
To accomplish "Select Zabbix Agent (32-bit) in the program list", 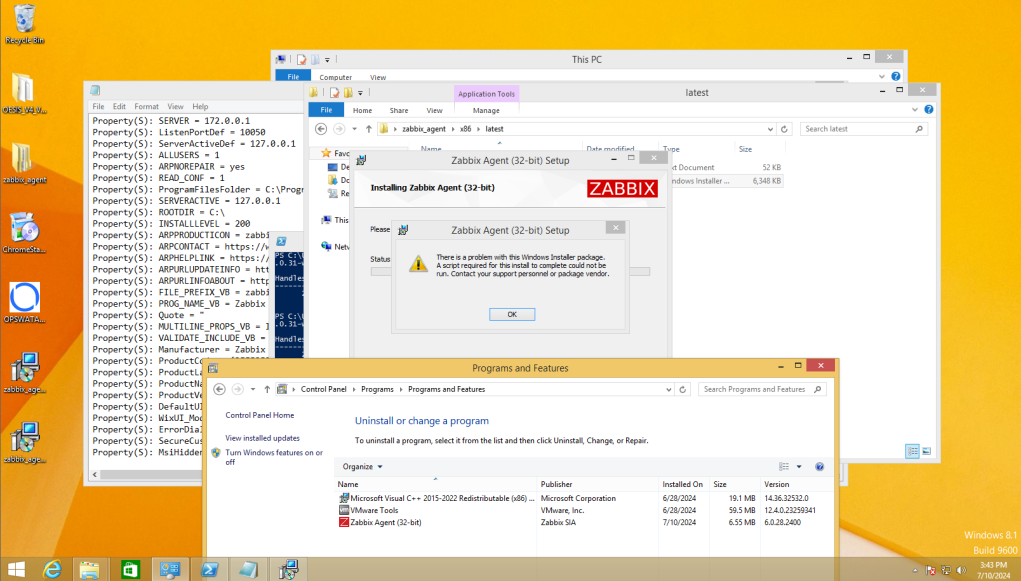I will tap(385, 522).
